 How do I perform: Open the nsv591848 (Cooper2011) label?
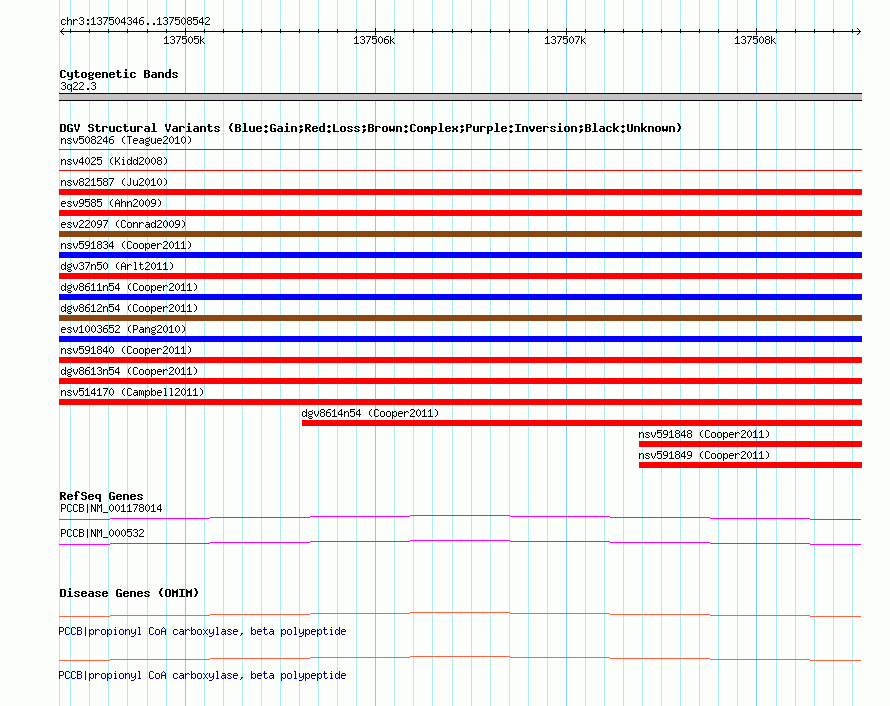pyautogui.click(x=704, y=434)
